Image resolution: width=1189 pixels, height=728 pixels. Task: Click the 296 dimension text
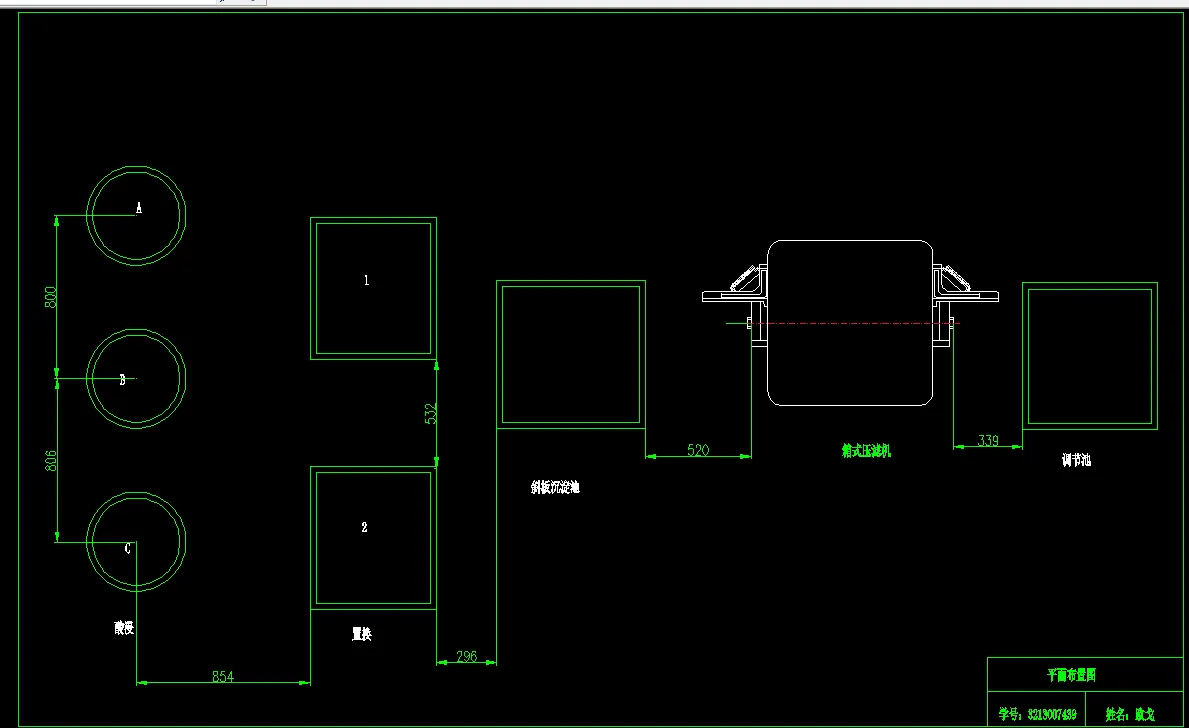click(467, 656)
